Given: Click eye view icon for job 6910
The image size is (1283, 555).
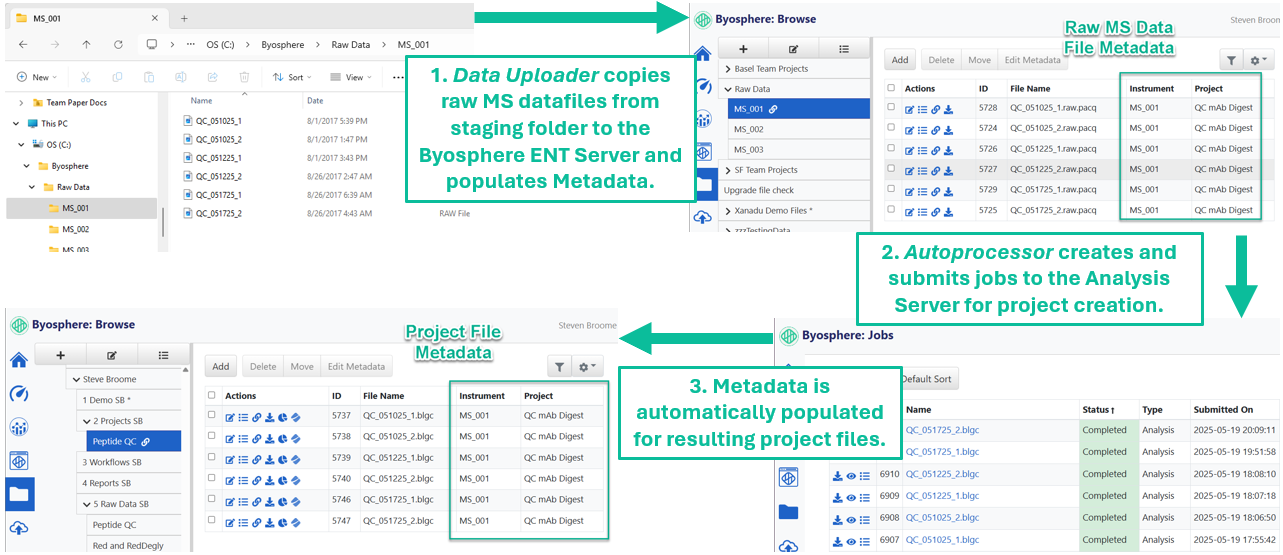Looking at the screenshot, I should pos(851,474).
